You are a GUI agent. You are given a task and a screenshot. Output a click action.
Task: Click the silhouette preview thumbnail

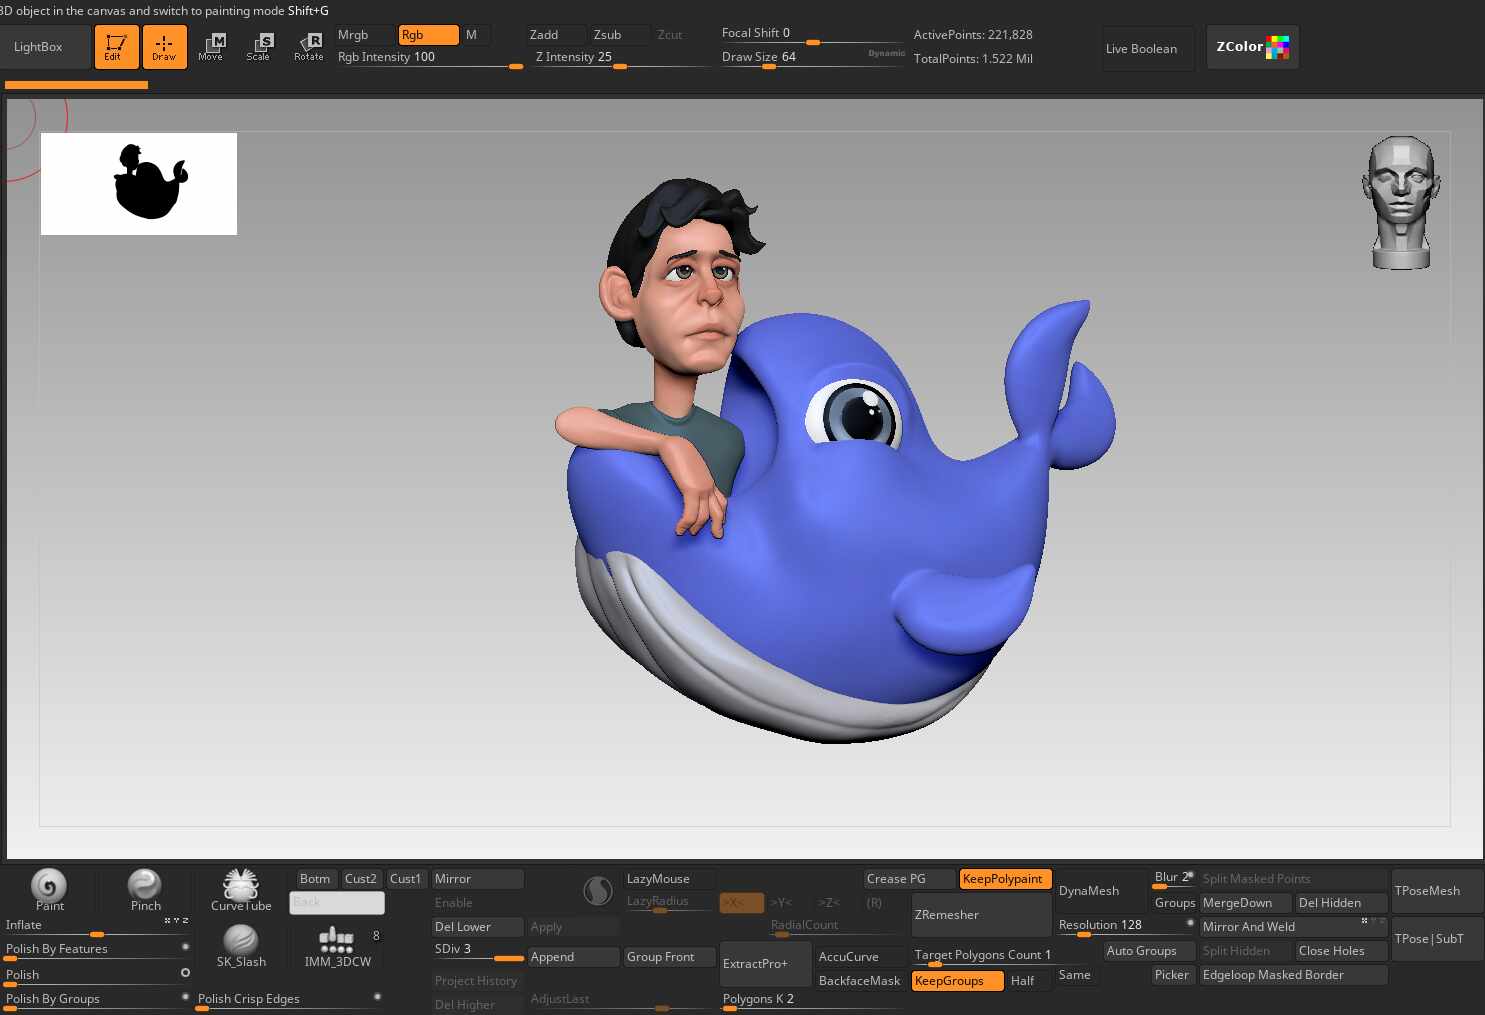tap(139, 184)
